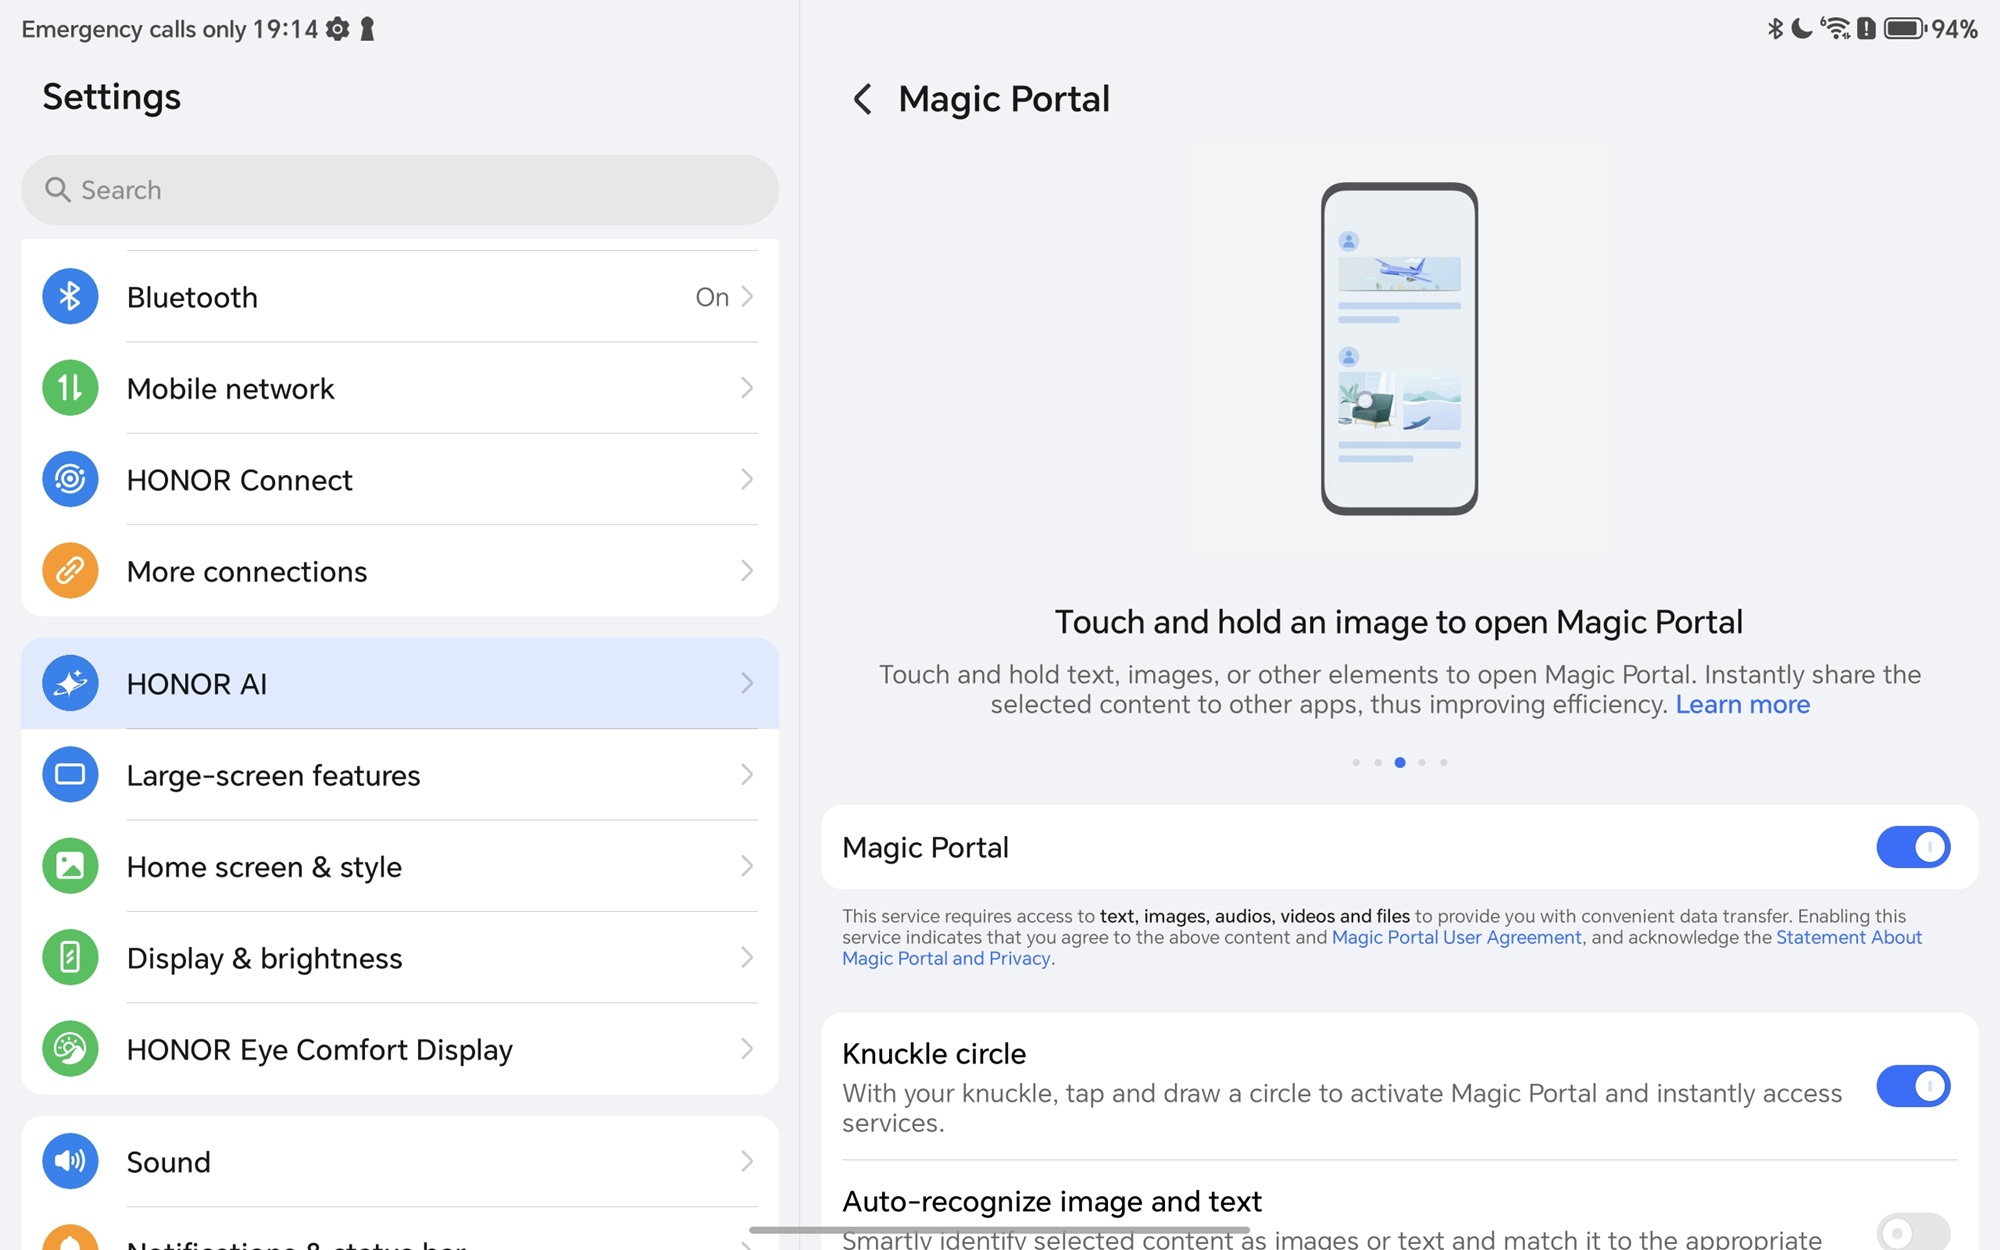The width and height of the screenshot is (2000, 1250).
Task: Open the Learn more link
Action: pos(1742,705)
